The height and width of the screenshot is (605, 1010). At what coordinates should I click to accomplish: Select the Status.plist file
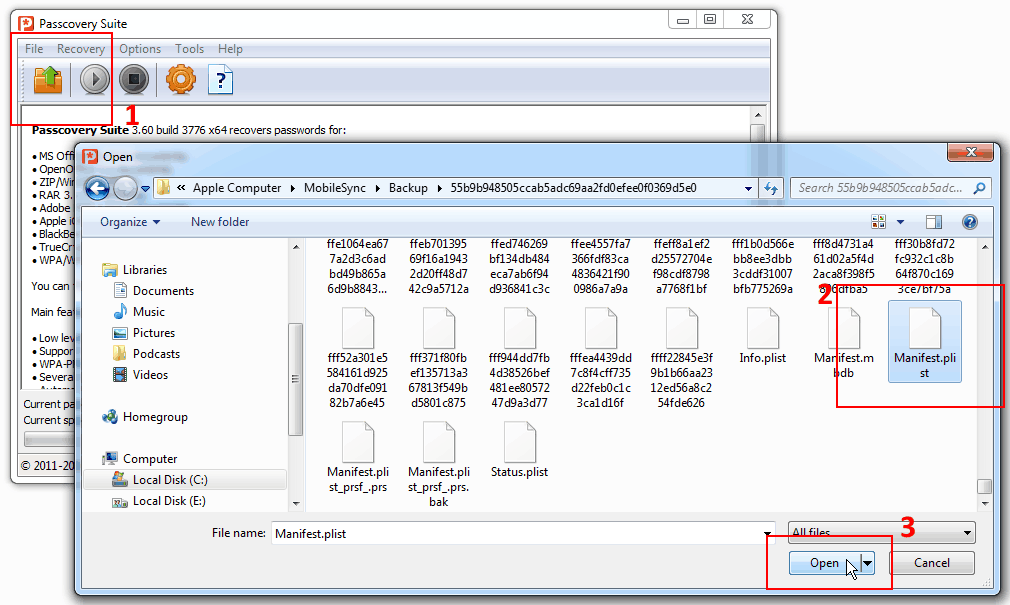[x=519, y=449]
